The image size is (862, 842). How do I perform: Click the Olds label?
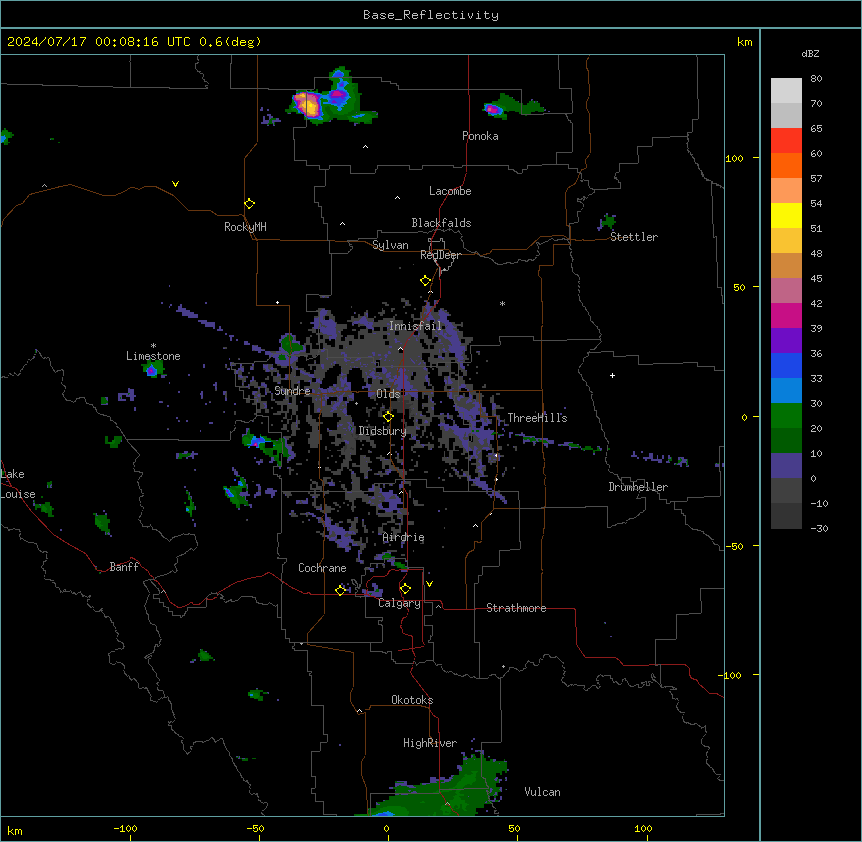[388, 394]
